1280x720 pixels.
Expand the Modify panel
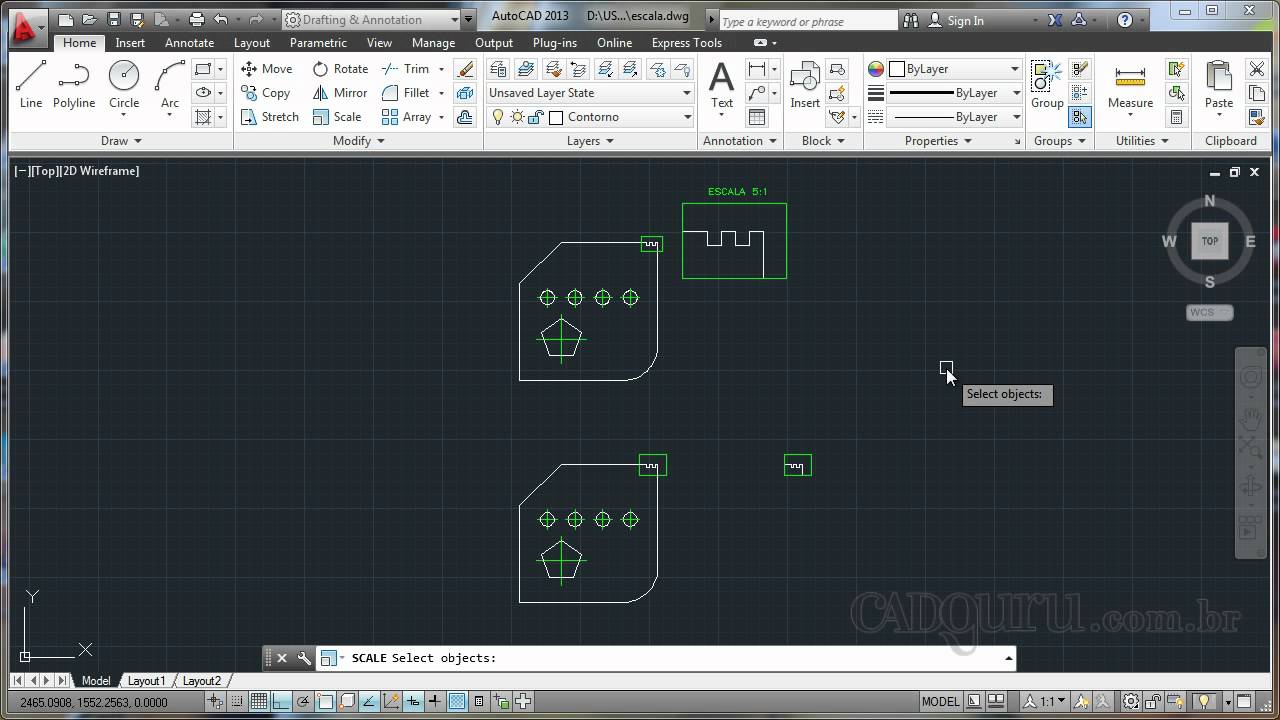coord(359,141)
